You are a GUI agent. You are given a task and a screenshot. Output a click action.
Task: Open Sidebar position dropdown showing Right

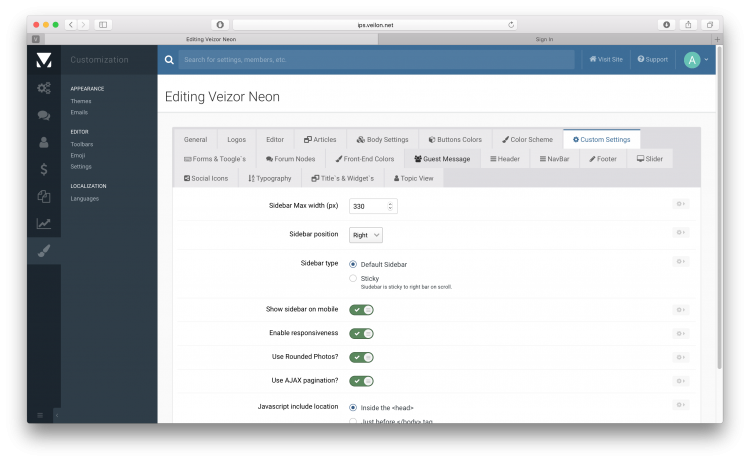click(x=366, y=235)
